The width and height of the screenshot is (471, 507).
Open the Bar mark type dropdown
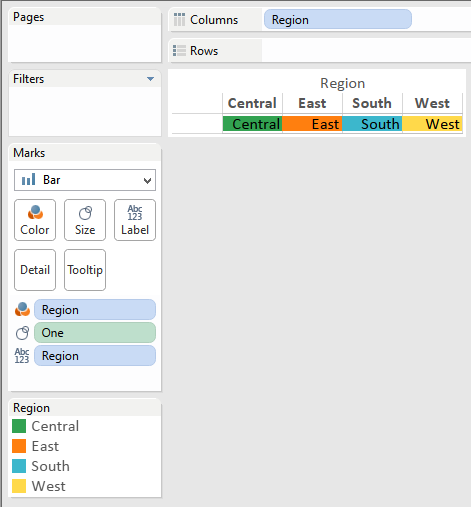(x=85, y=180)
